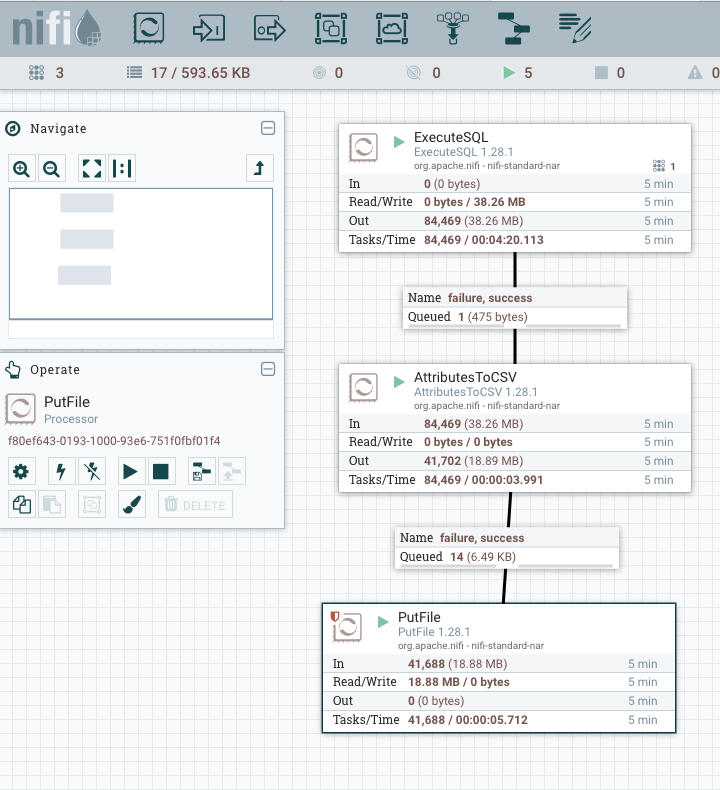Image resolution: width=720 pixels, height=790 pixels.
Task: Open PutFile configuration with gear icon
Action: [x=21, y=472]
